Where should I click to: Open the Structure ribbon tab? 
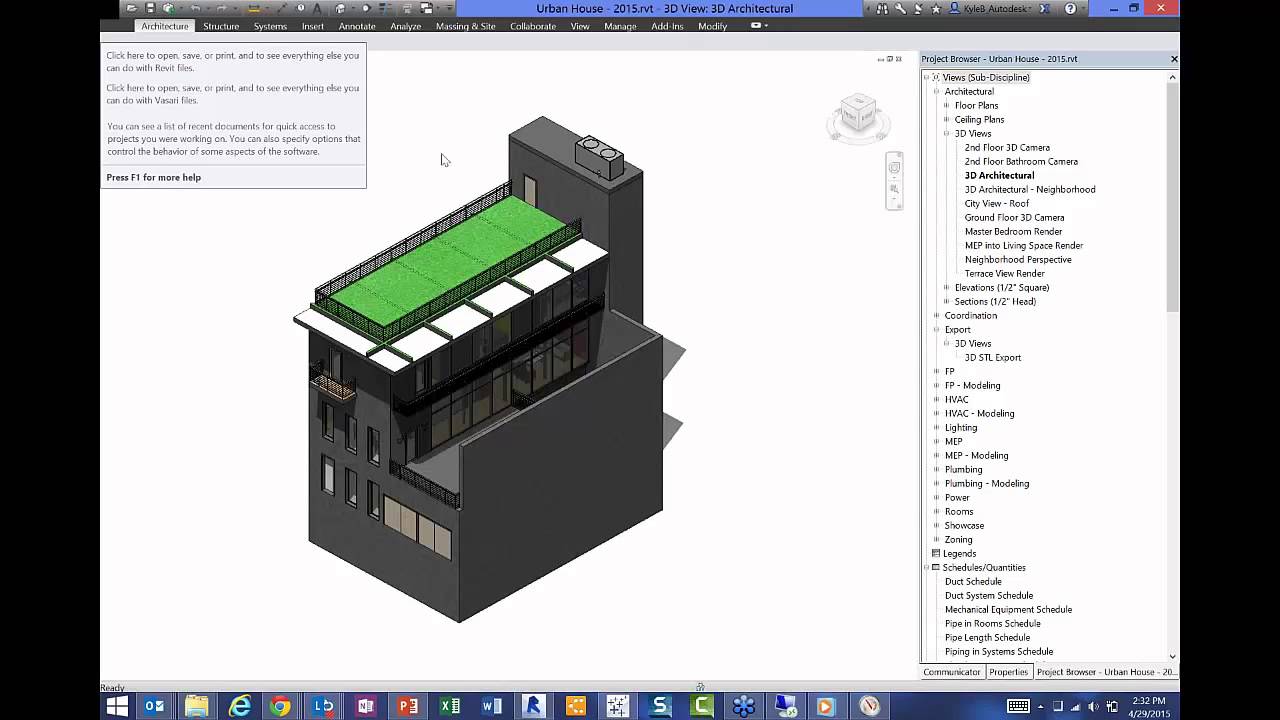[x=221, y=26]
